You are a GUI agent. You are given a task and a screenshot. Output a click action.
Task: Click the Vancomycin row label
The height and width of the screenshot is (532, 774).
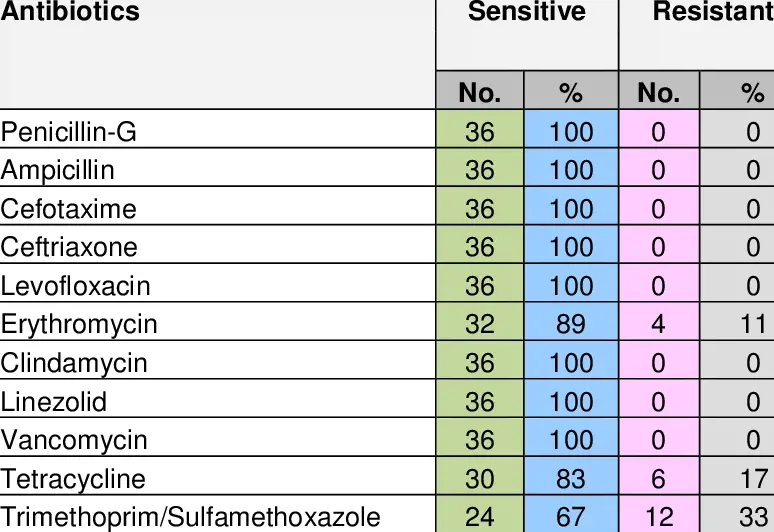pos(74,440)
